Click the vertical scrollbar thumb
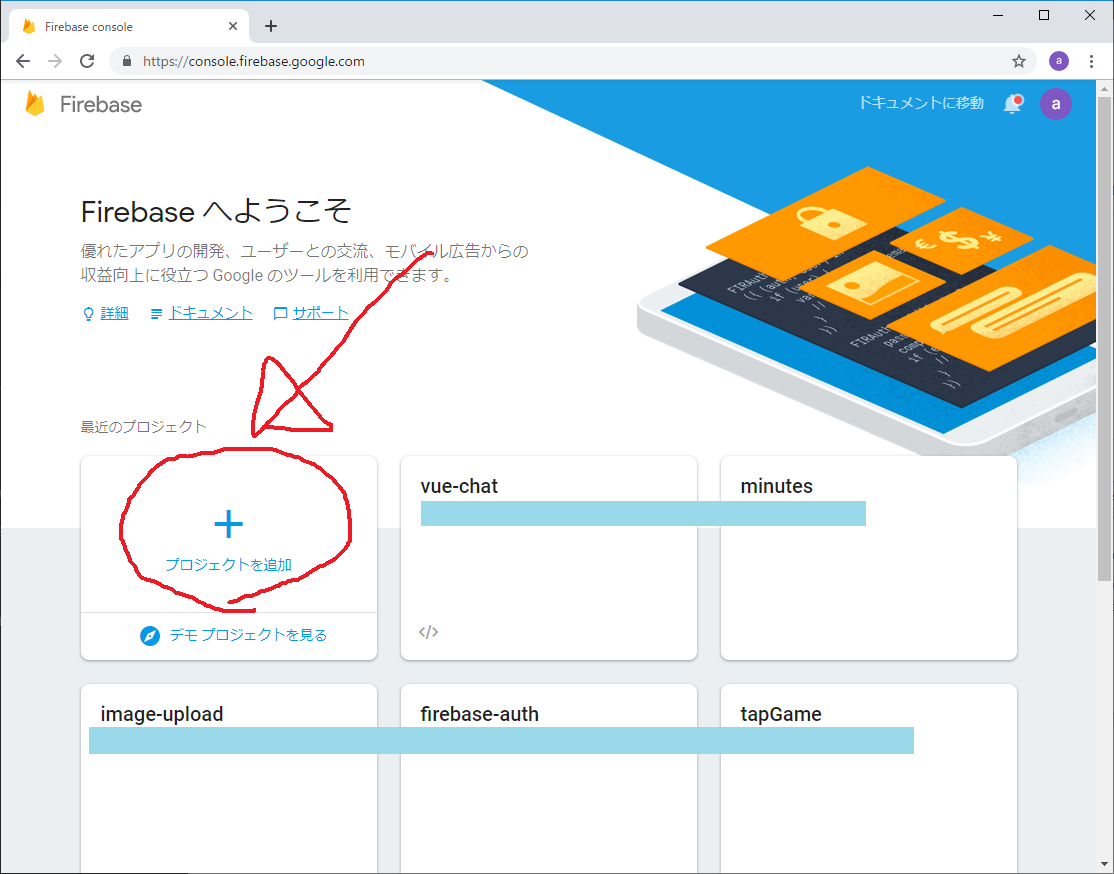 tap(1104, 339)
